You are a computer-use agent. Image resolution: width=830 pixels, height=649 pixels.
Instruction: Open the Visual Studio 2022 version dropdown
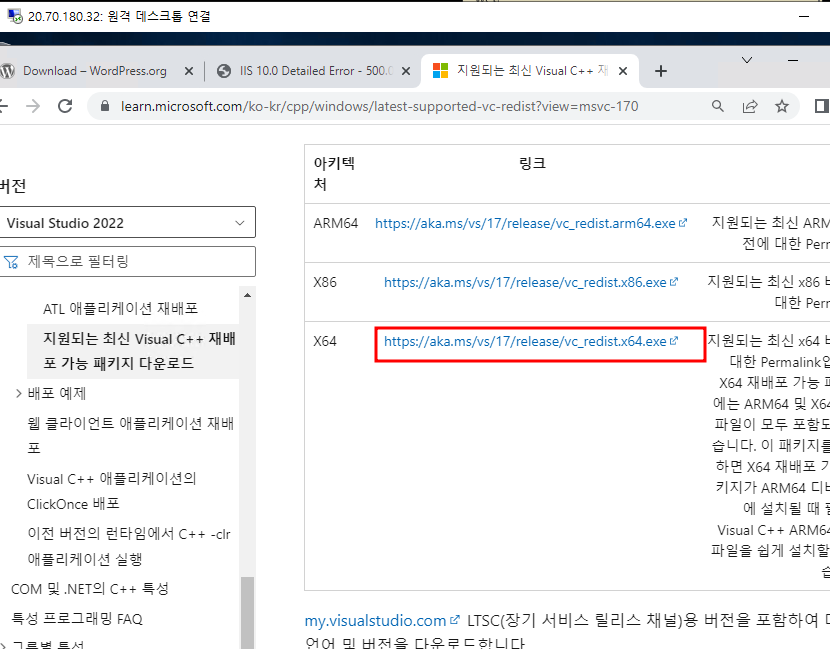click(x=127, y=222)
